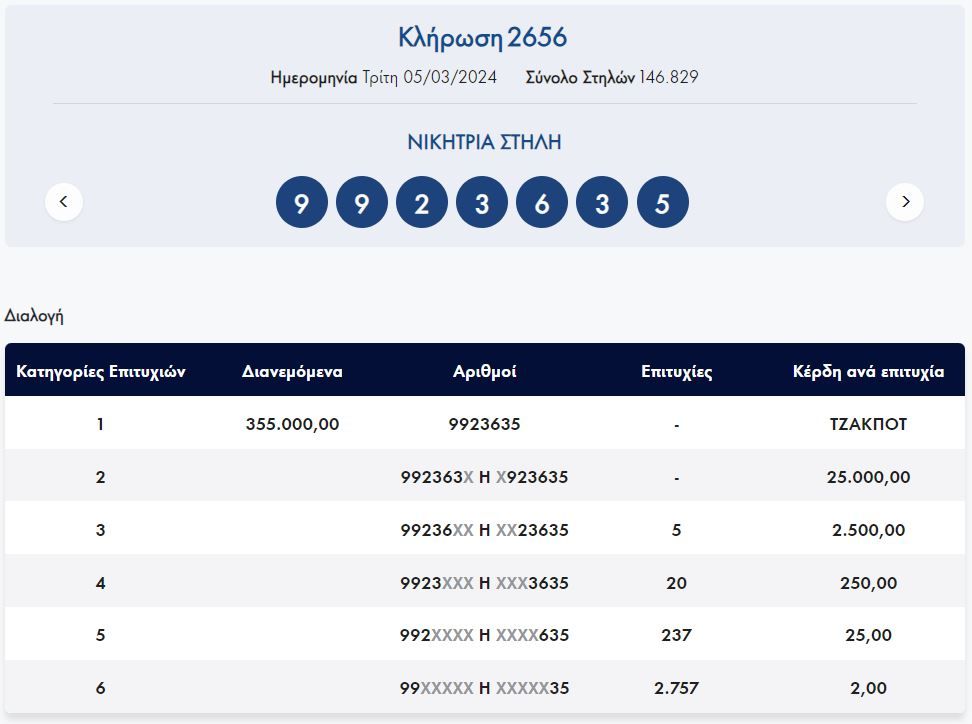972x724 pixels.
Task: Click the total columns value 146.829
Action: tap(669, 78)
